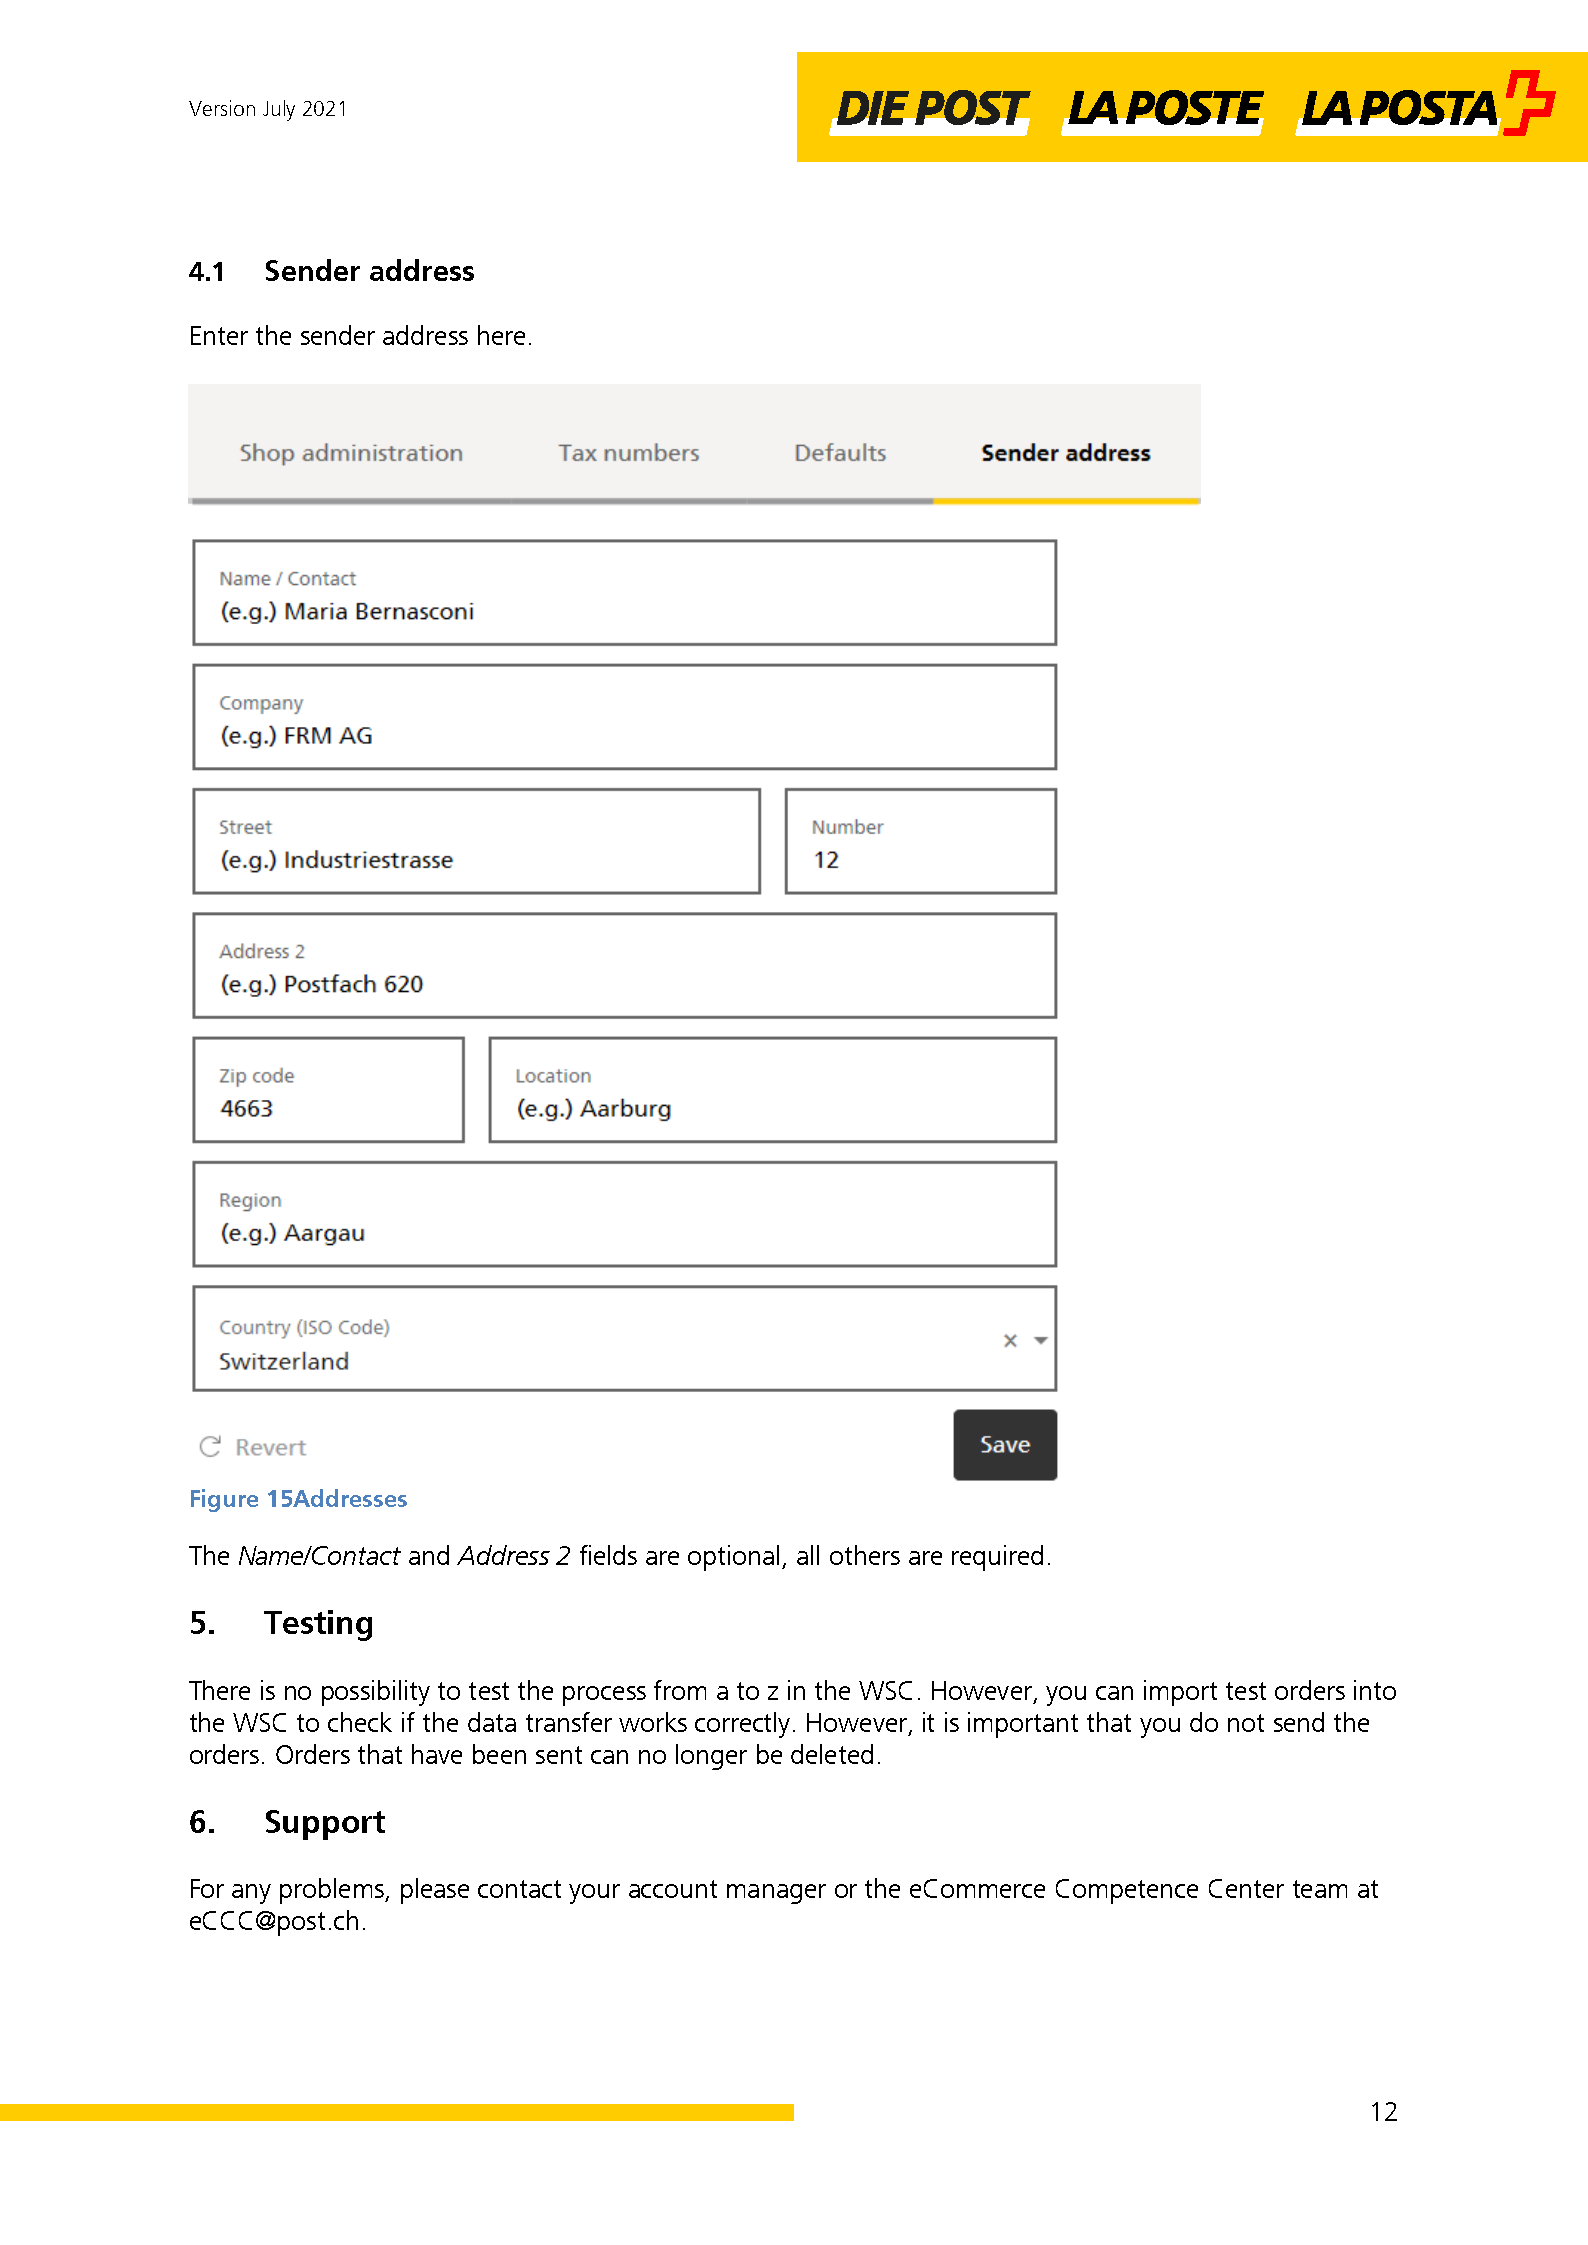Open the Defaults tab
Viewport: 1588px width, 2245px height.
coord(839,452)
